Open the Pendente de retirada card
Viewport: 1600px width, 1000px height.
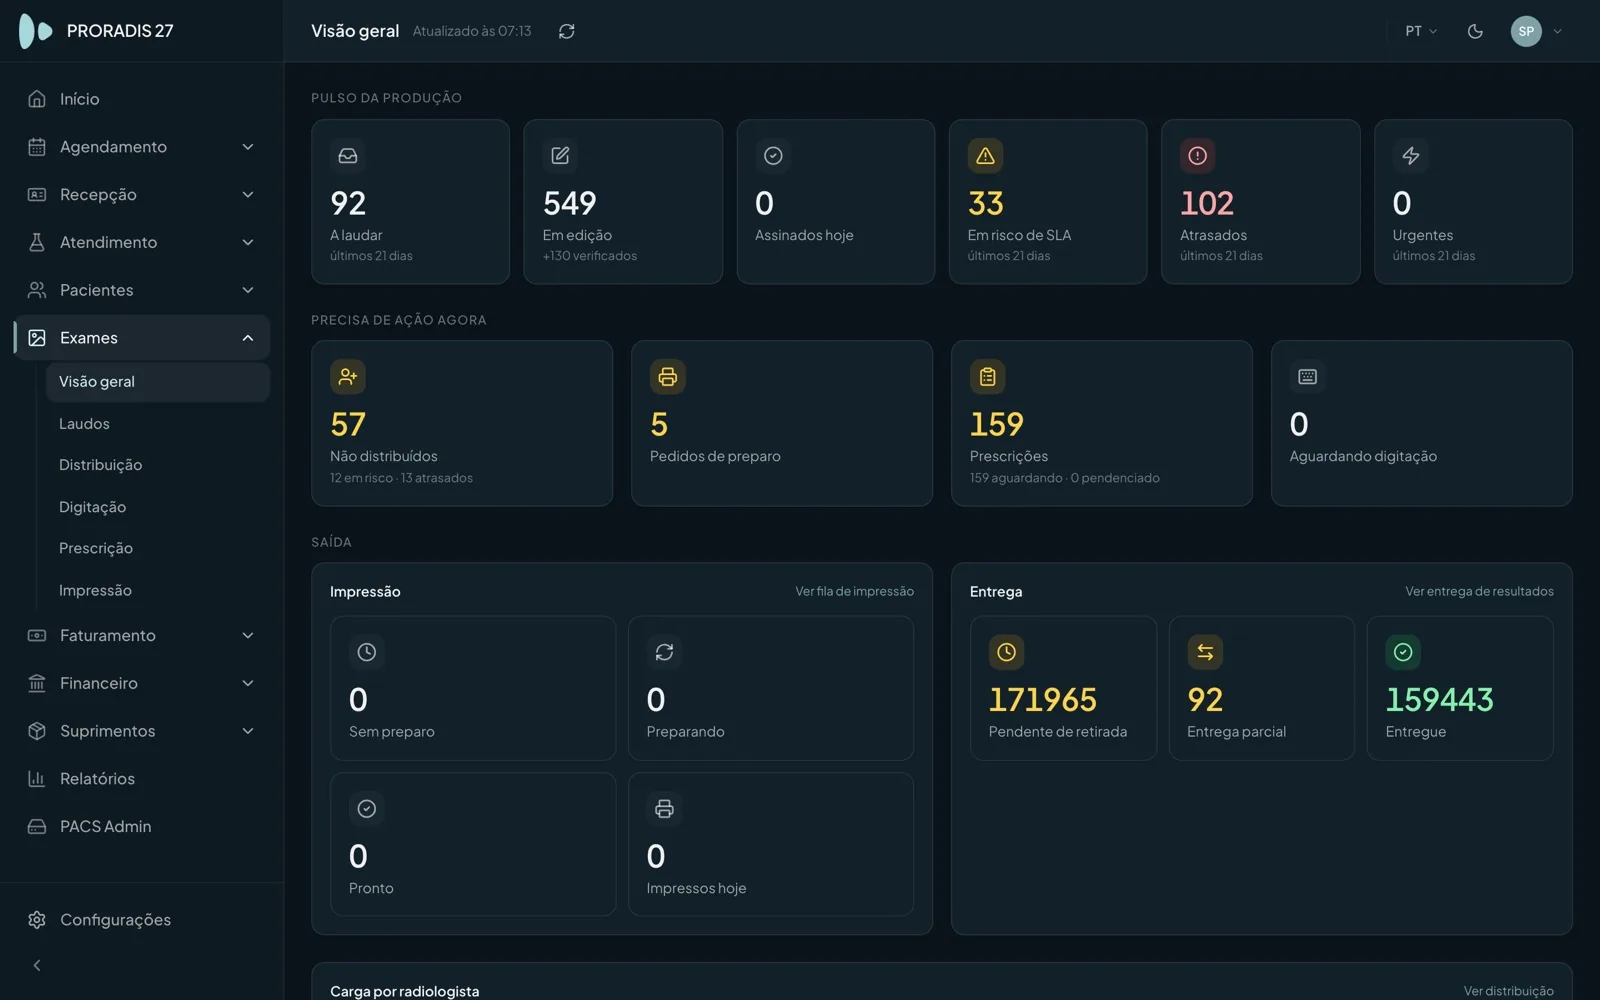coord(1063,688)
